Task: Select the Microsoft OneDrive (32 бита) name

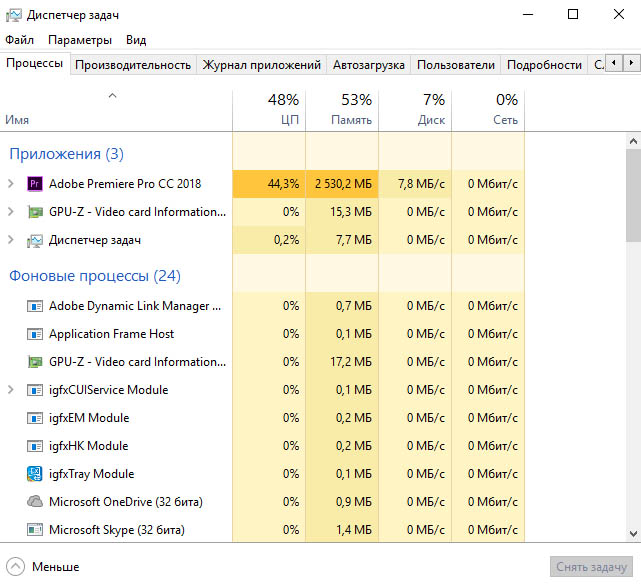Action: tap(126, 502)
